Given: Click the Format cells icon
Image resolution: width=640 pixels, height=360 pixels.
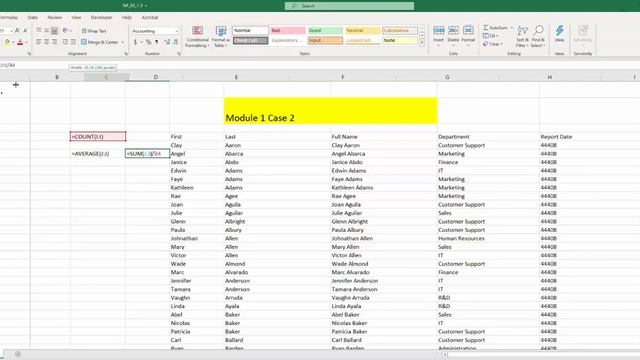Looking at the screenshot, I should coord(468,31).
